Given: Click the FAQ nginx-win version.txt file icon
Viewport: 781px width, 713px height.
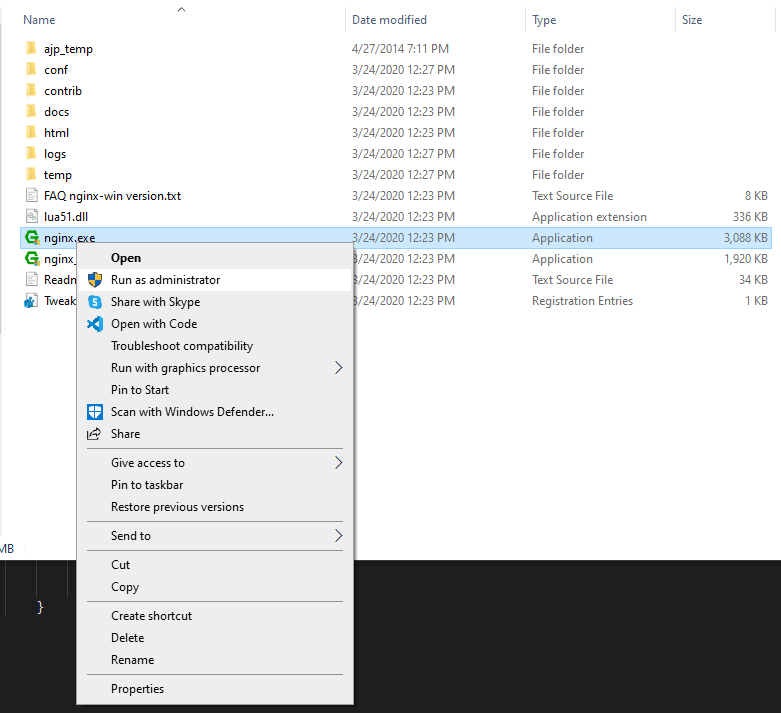Looking at the screenshot, I should coord(31,196).
